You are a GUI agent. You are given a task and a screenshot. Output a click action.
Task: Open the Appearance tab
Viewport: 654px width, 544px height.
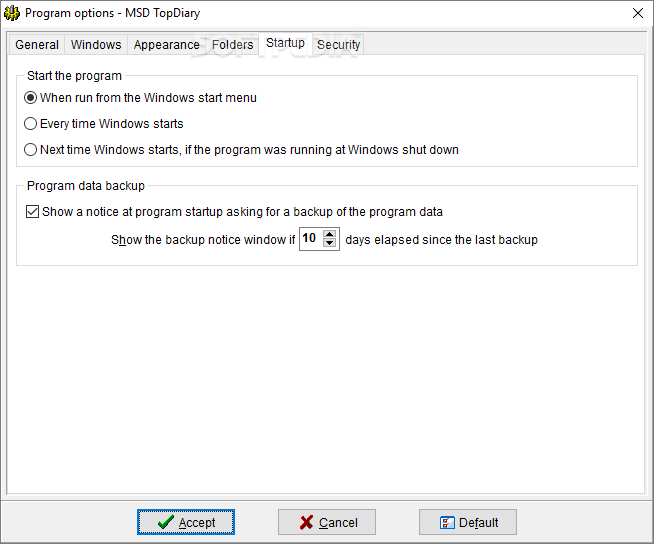166,45
